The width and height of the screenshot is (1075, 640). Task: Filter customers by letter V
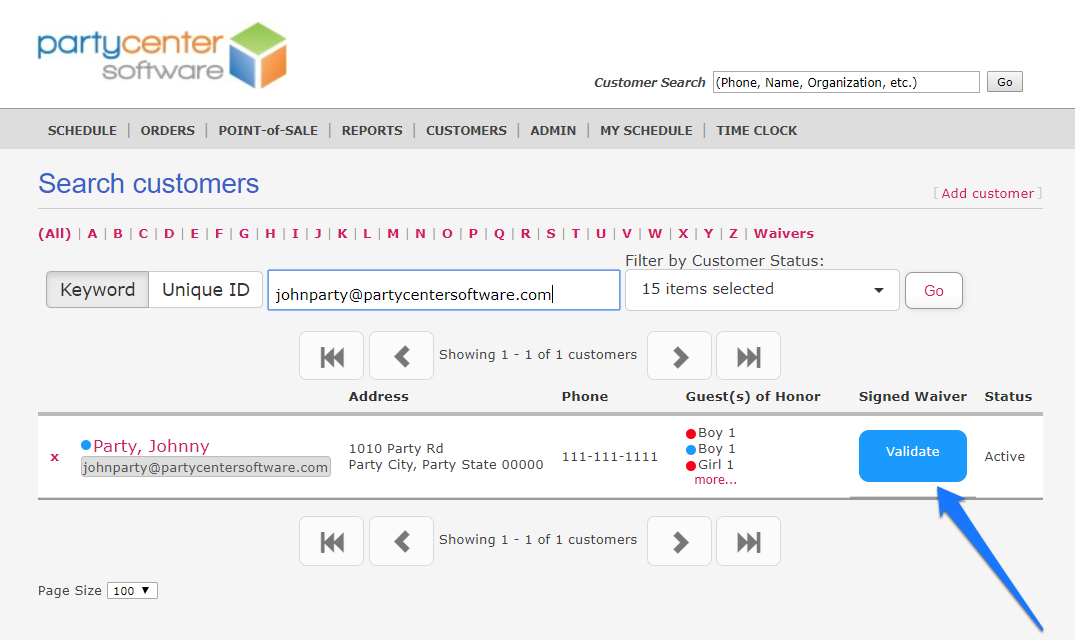627,234
